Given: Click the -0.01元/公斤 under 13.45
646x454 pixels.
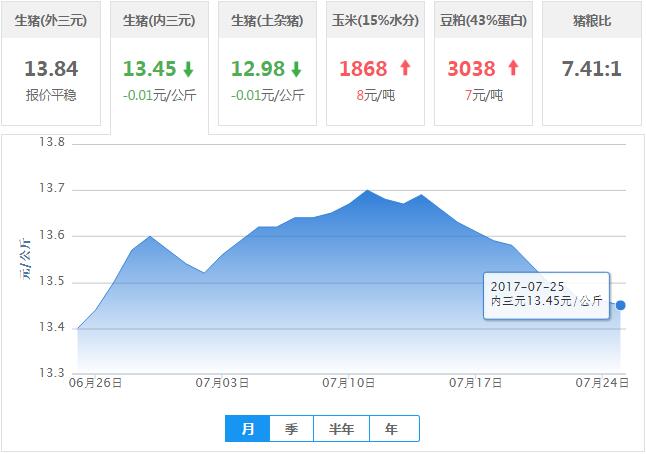Looking at the screenshot, I should pyautogui.click(x=159, y=95).
